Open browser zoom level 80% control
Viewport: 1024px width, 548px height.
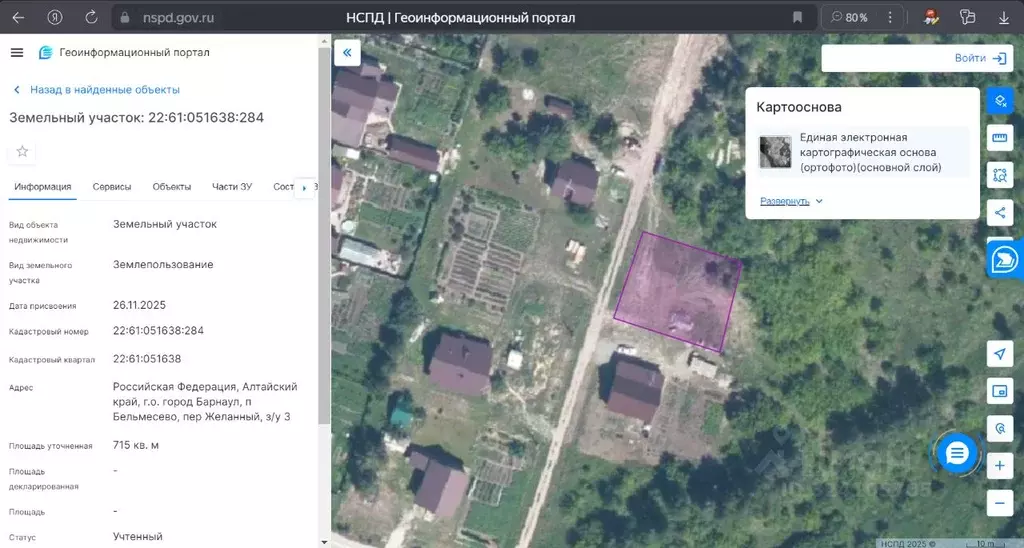[x=848, y=17]
